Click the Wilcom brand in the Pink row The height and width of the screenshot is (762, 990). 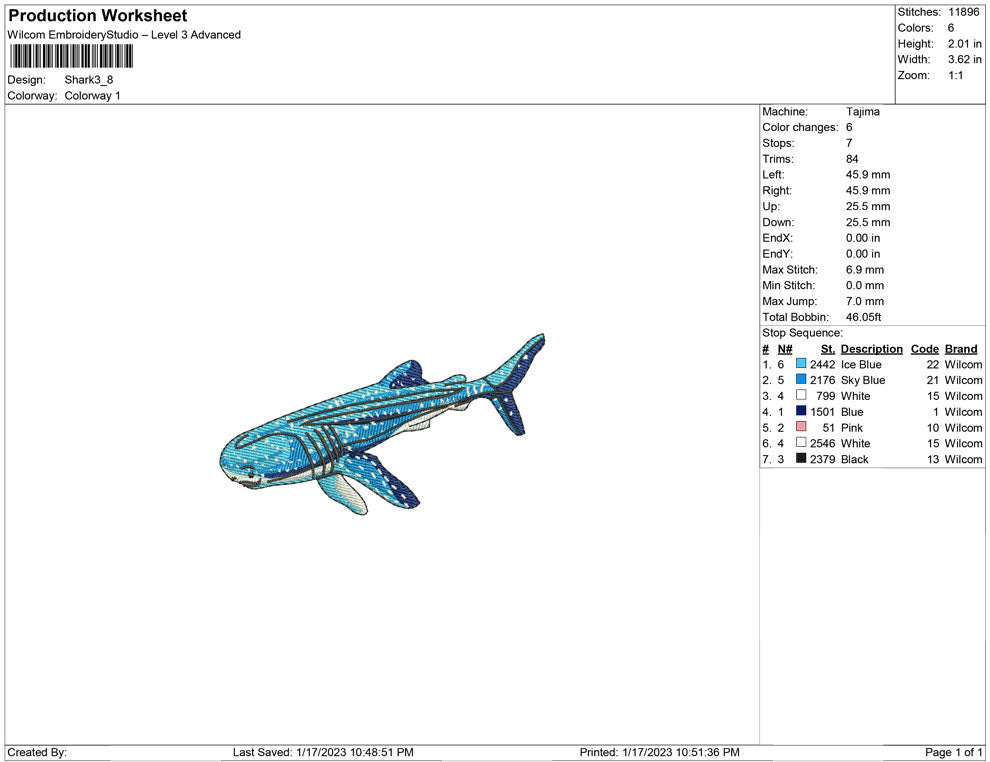click(963, 427)
